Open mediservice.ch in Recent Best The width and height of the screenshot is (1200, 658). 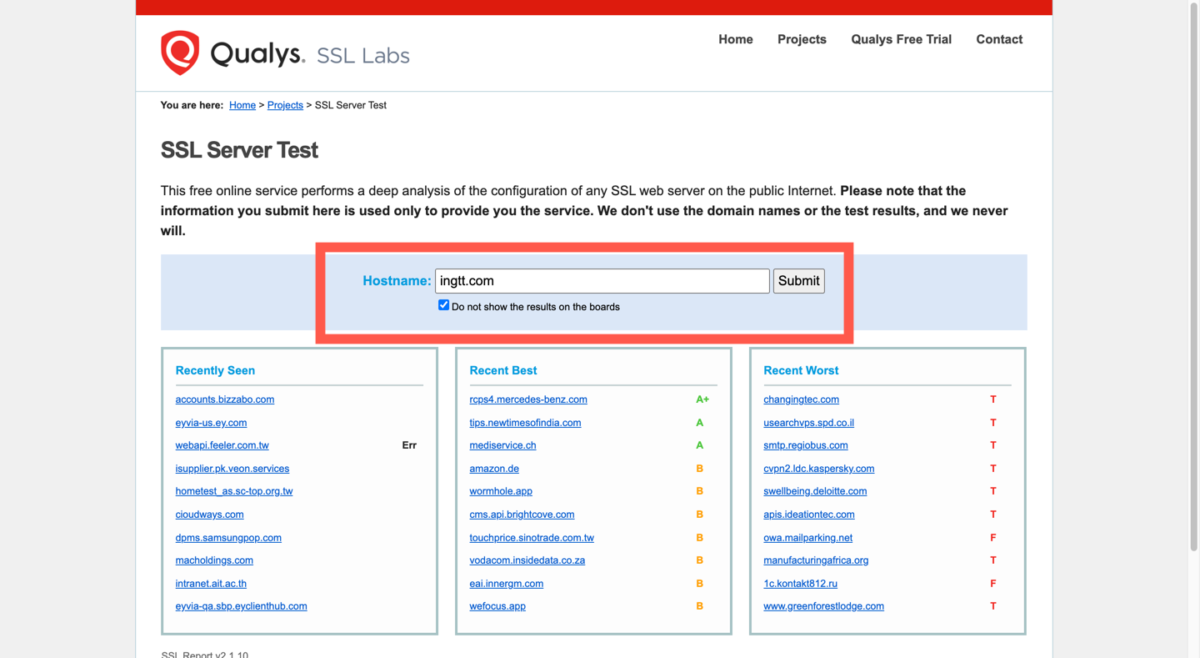(503, 445)
